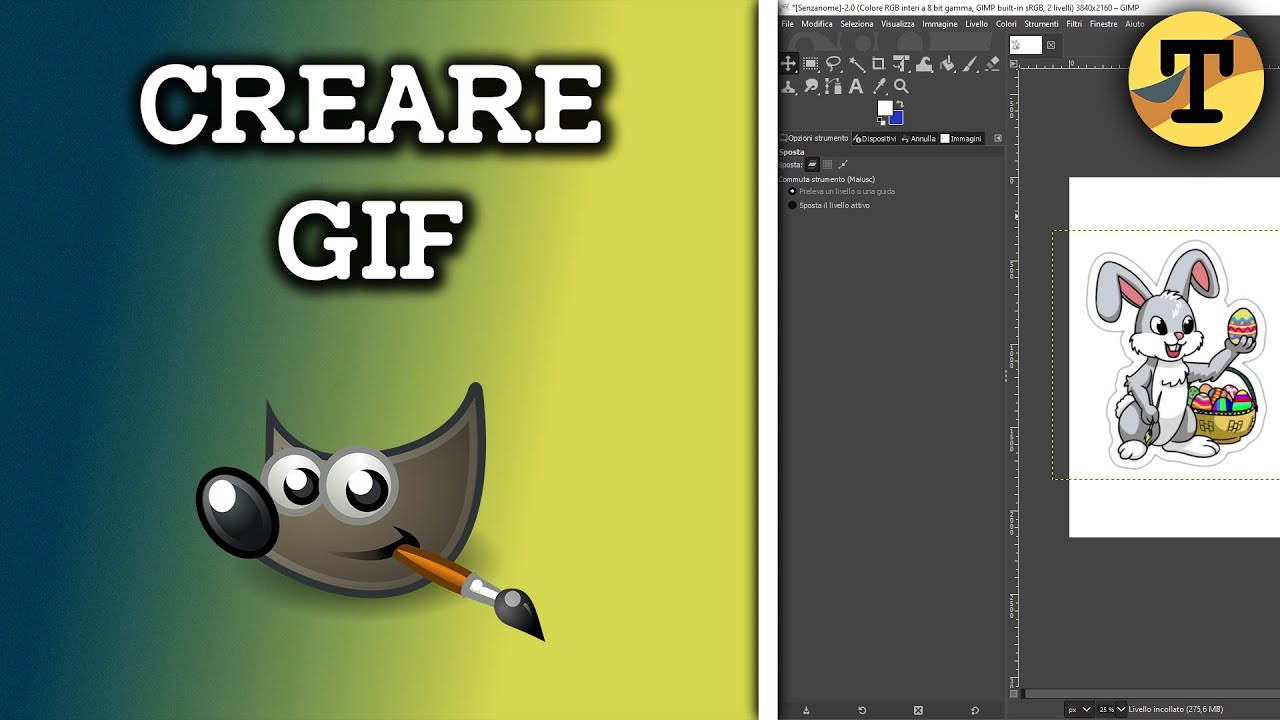
Task: Restore tool preset icon at bottom
Action: pyautogui.click(x=862, y=710)
